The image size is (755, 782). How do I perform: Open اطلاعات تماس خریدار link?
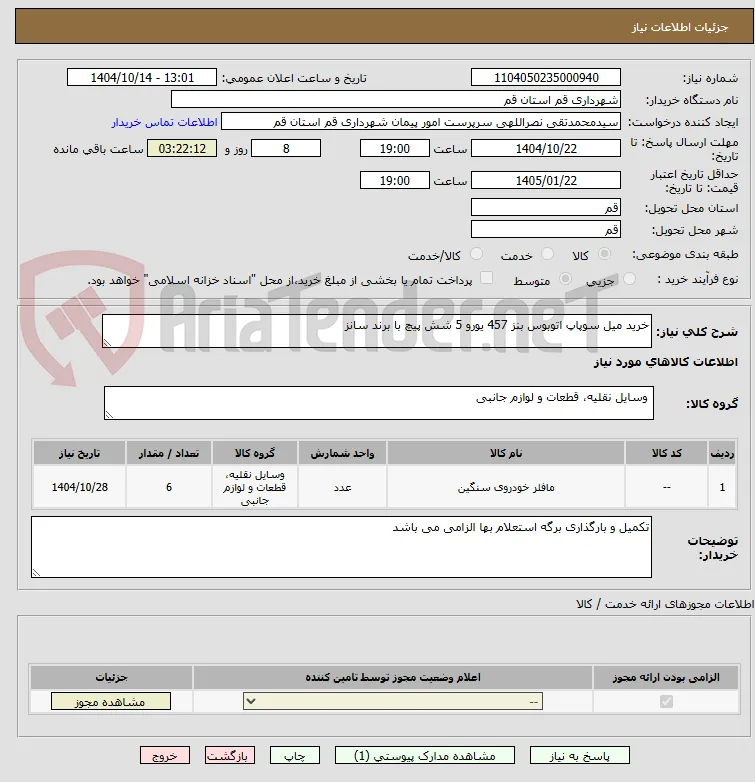click(165, 122)
